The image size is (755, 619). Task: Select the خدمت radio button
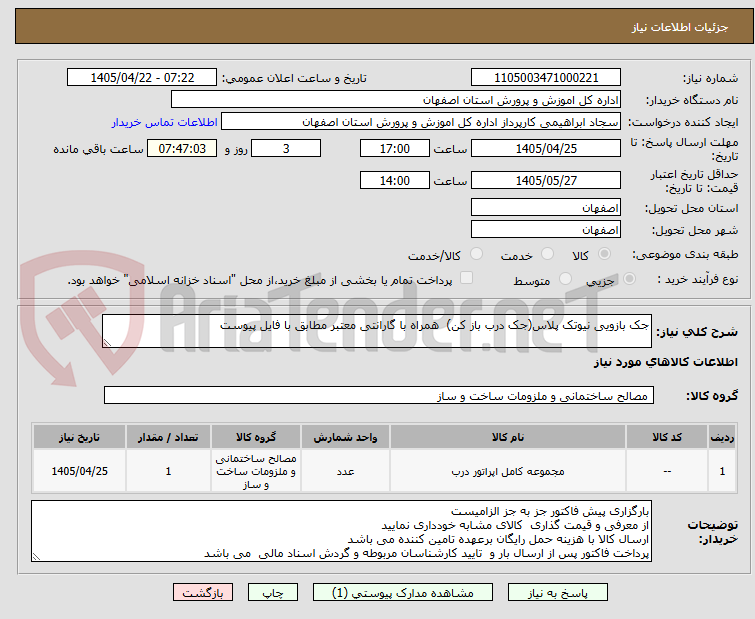pyautogui.click(x=547, y=254)
